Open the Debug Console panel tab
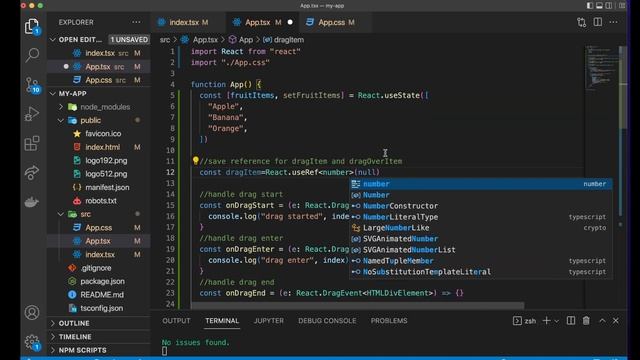The height and width of the screenshot is (360, 640). pyautogui.click(x=327, y=321)
